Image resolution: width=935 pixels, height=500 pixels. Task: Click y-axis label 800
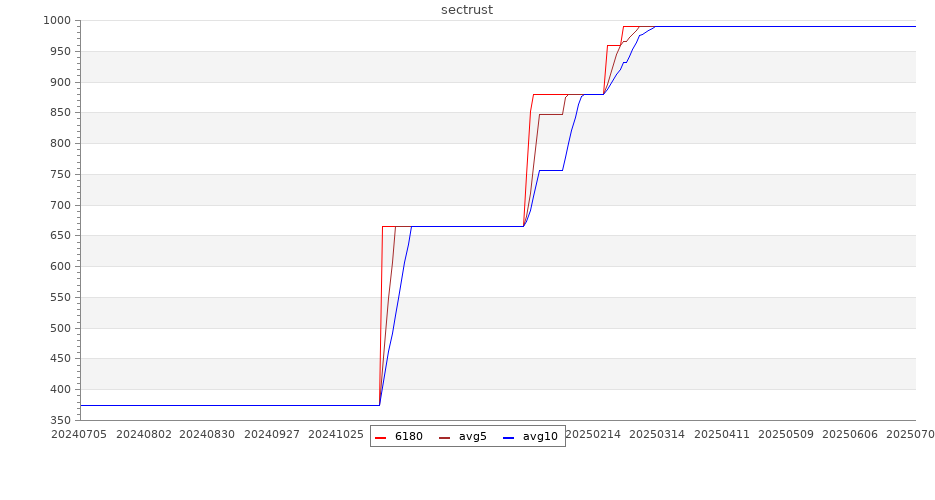(x=60, y=144)
